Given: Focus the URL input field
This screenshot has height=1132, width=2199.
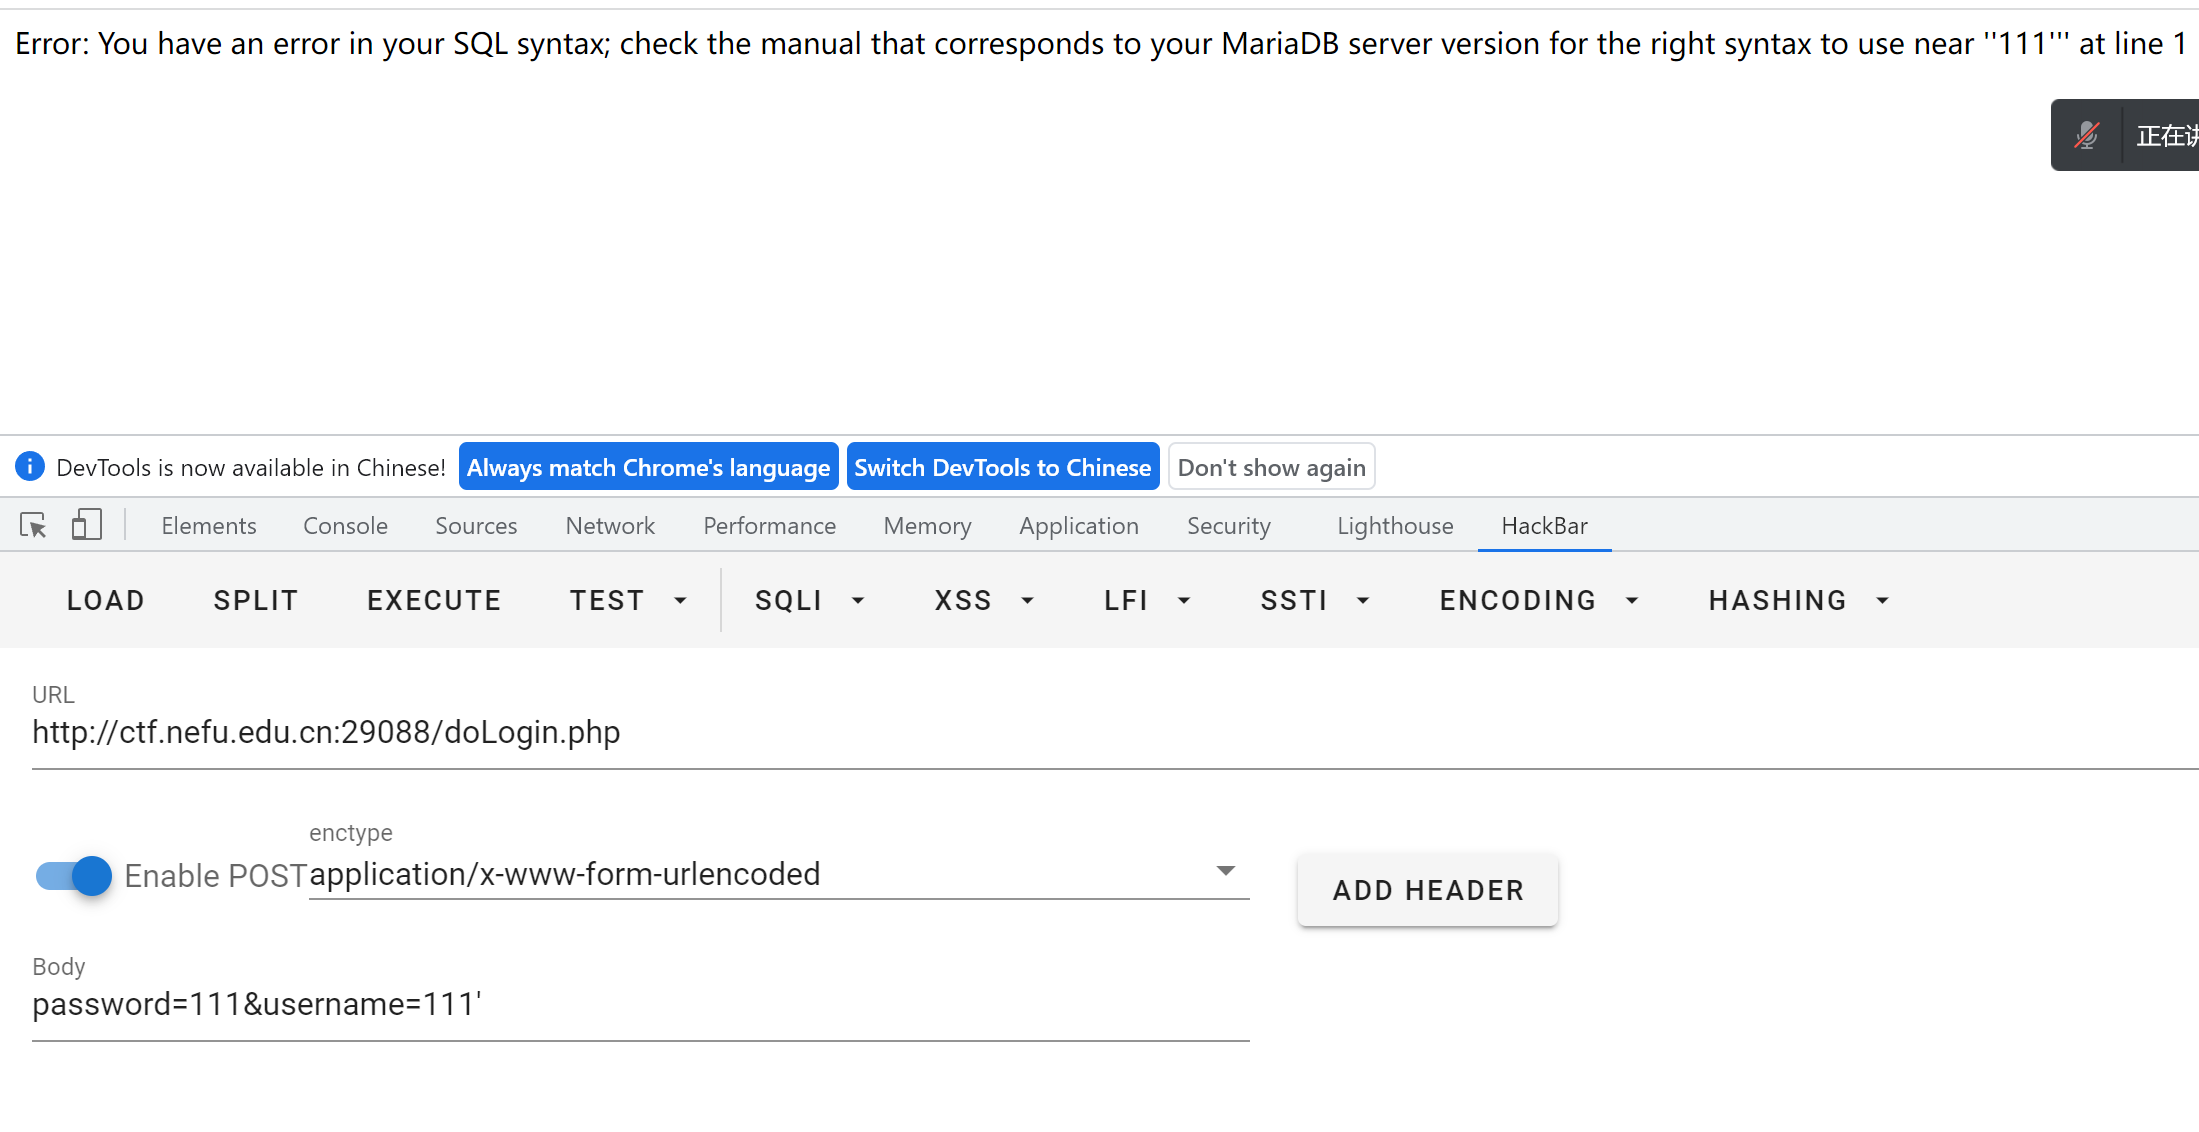Looking at the screenshot, I should pos(1100,733).
